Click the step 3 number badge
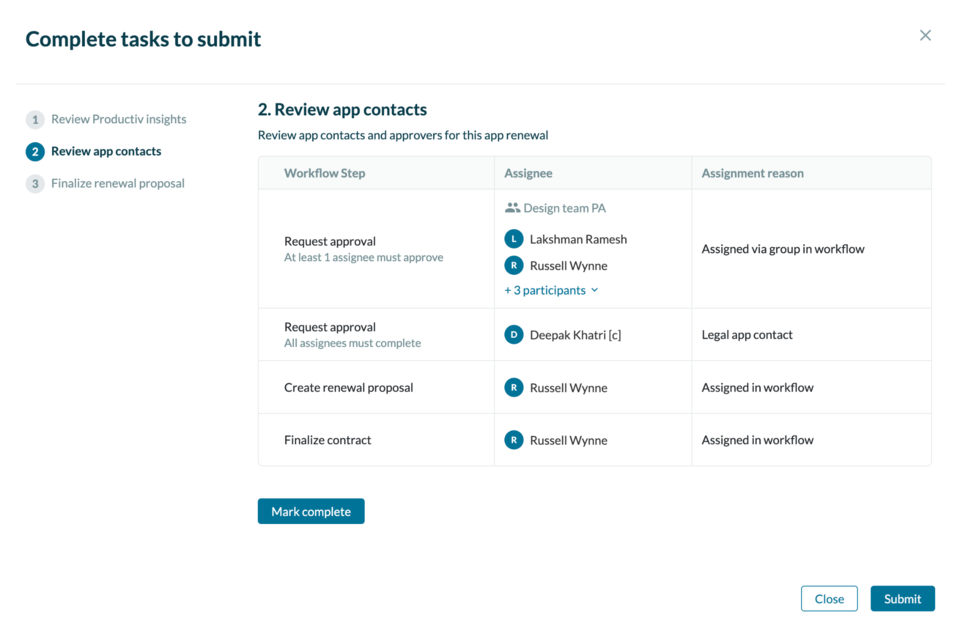 pyautogui.click(x=35, y=184)
